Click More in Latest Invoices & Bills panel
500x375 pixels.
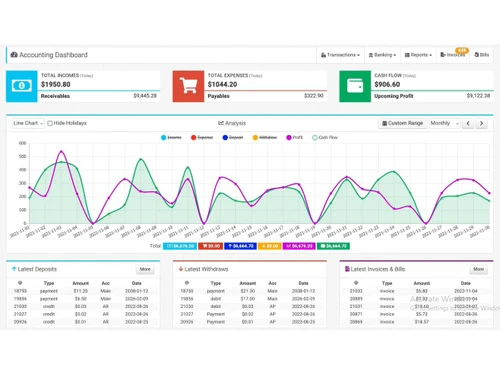[x=478, y=269]
